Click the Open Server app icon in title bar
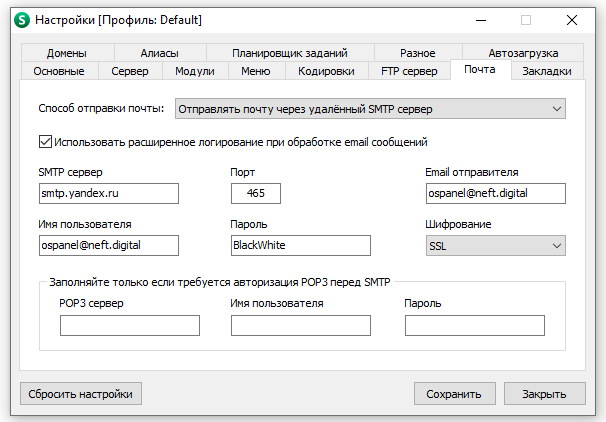The height and width of the screenshot is (422, 606). pos(19,19)
